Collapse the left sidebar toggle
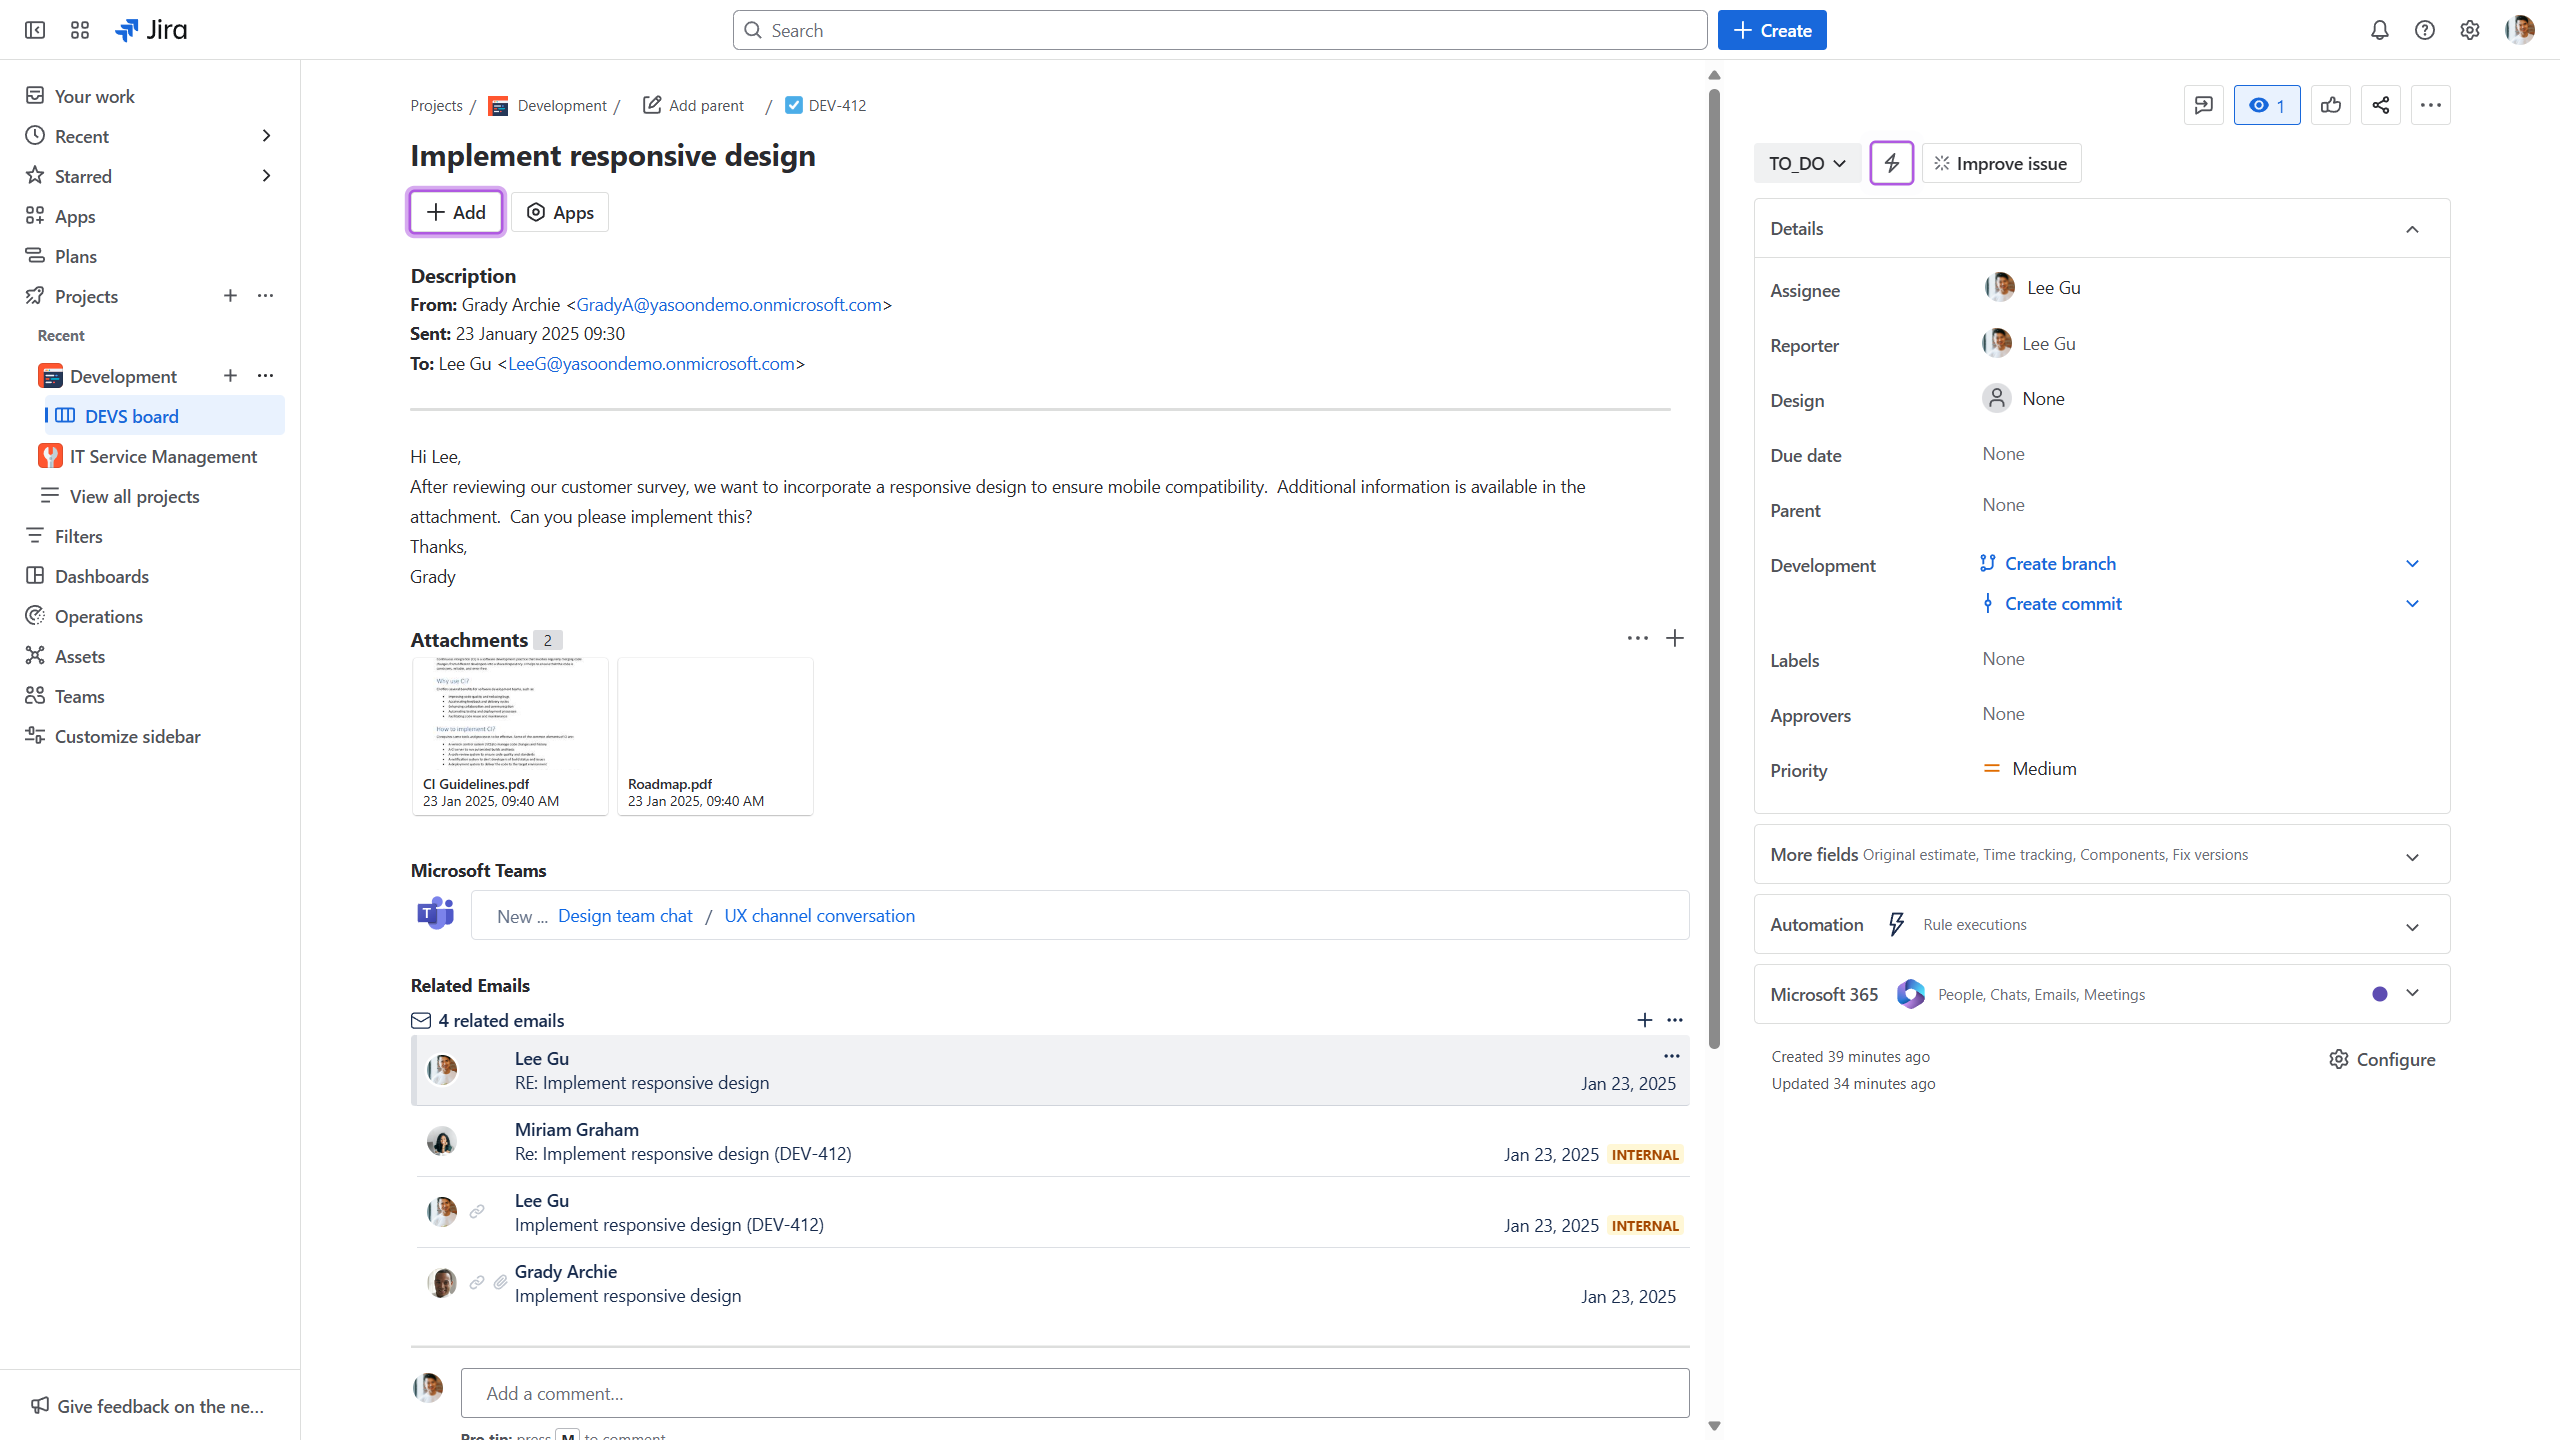The width and height of the screenshot is (2560, 1440). (x=35, y=30)
